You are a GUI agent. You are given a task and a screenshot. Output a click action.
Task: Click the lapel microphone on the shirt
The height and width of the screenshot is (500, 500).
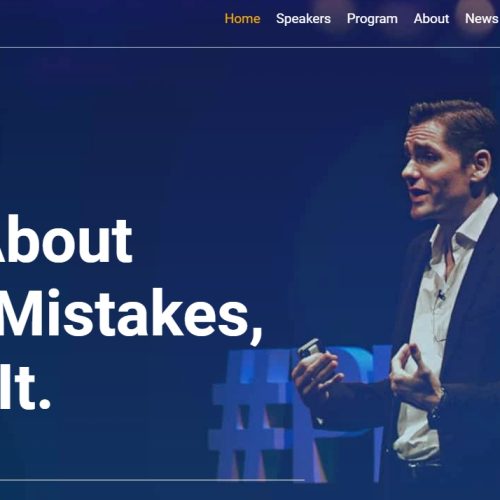pos(441,295)
